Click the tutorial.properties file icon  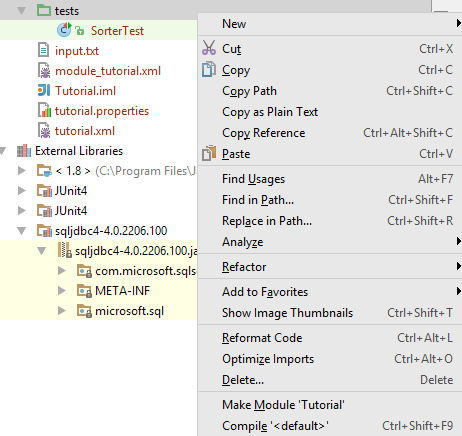pyautogui.click(x=44, y=111)
